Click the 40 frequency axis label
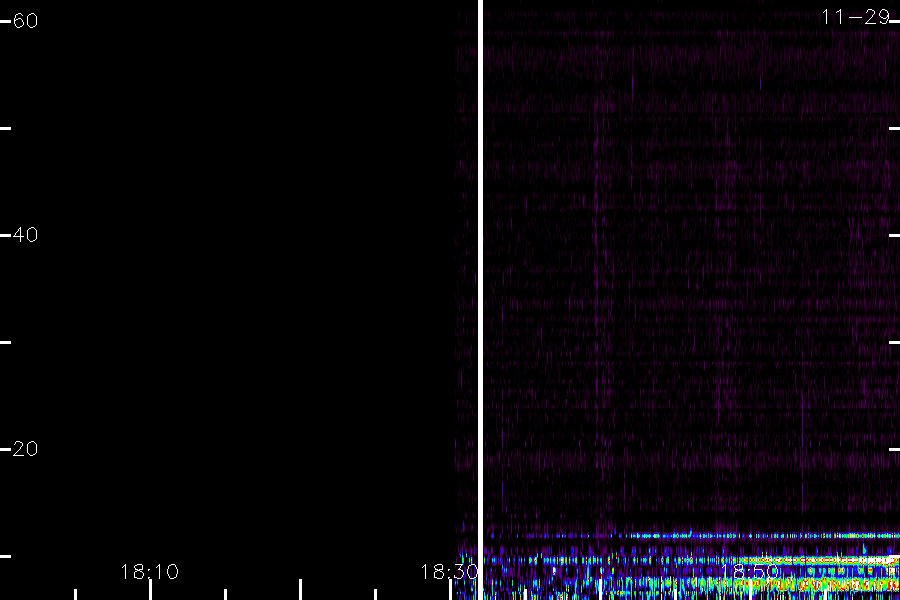The image size is (900, 600). pyautogui.click(x=25, y=235)
